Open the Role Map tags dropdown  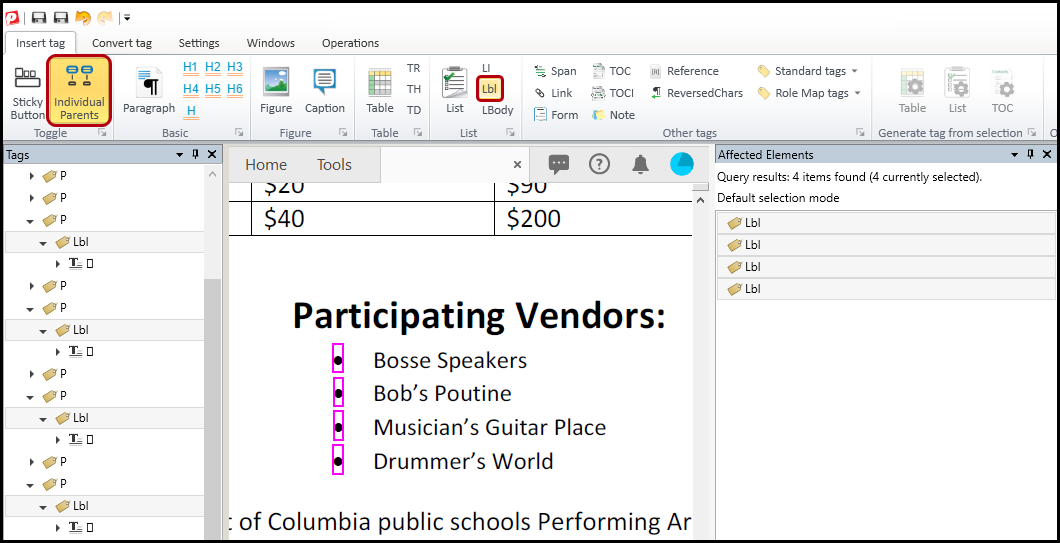(809, 93)
